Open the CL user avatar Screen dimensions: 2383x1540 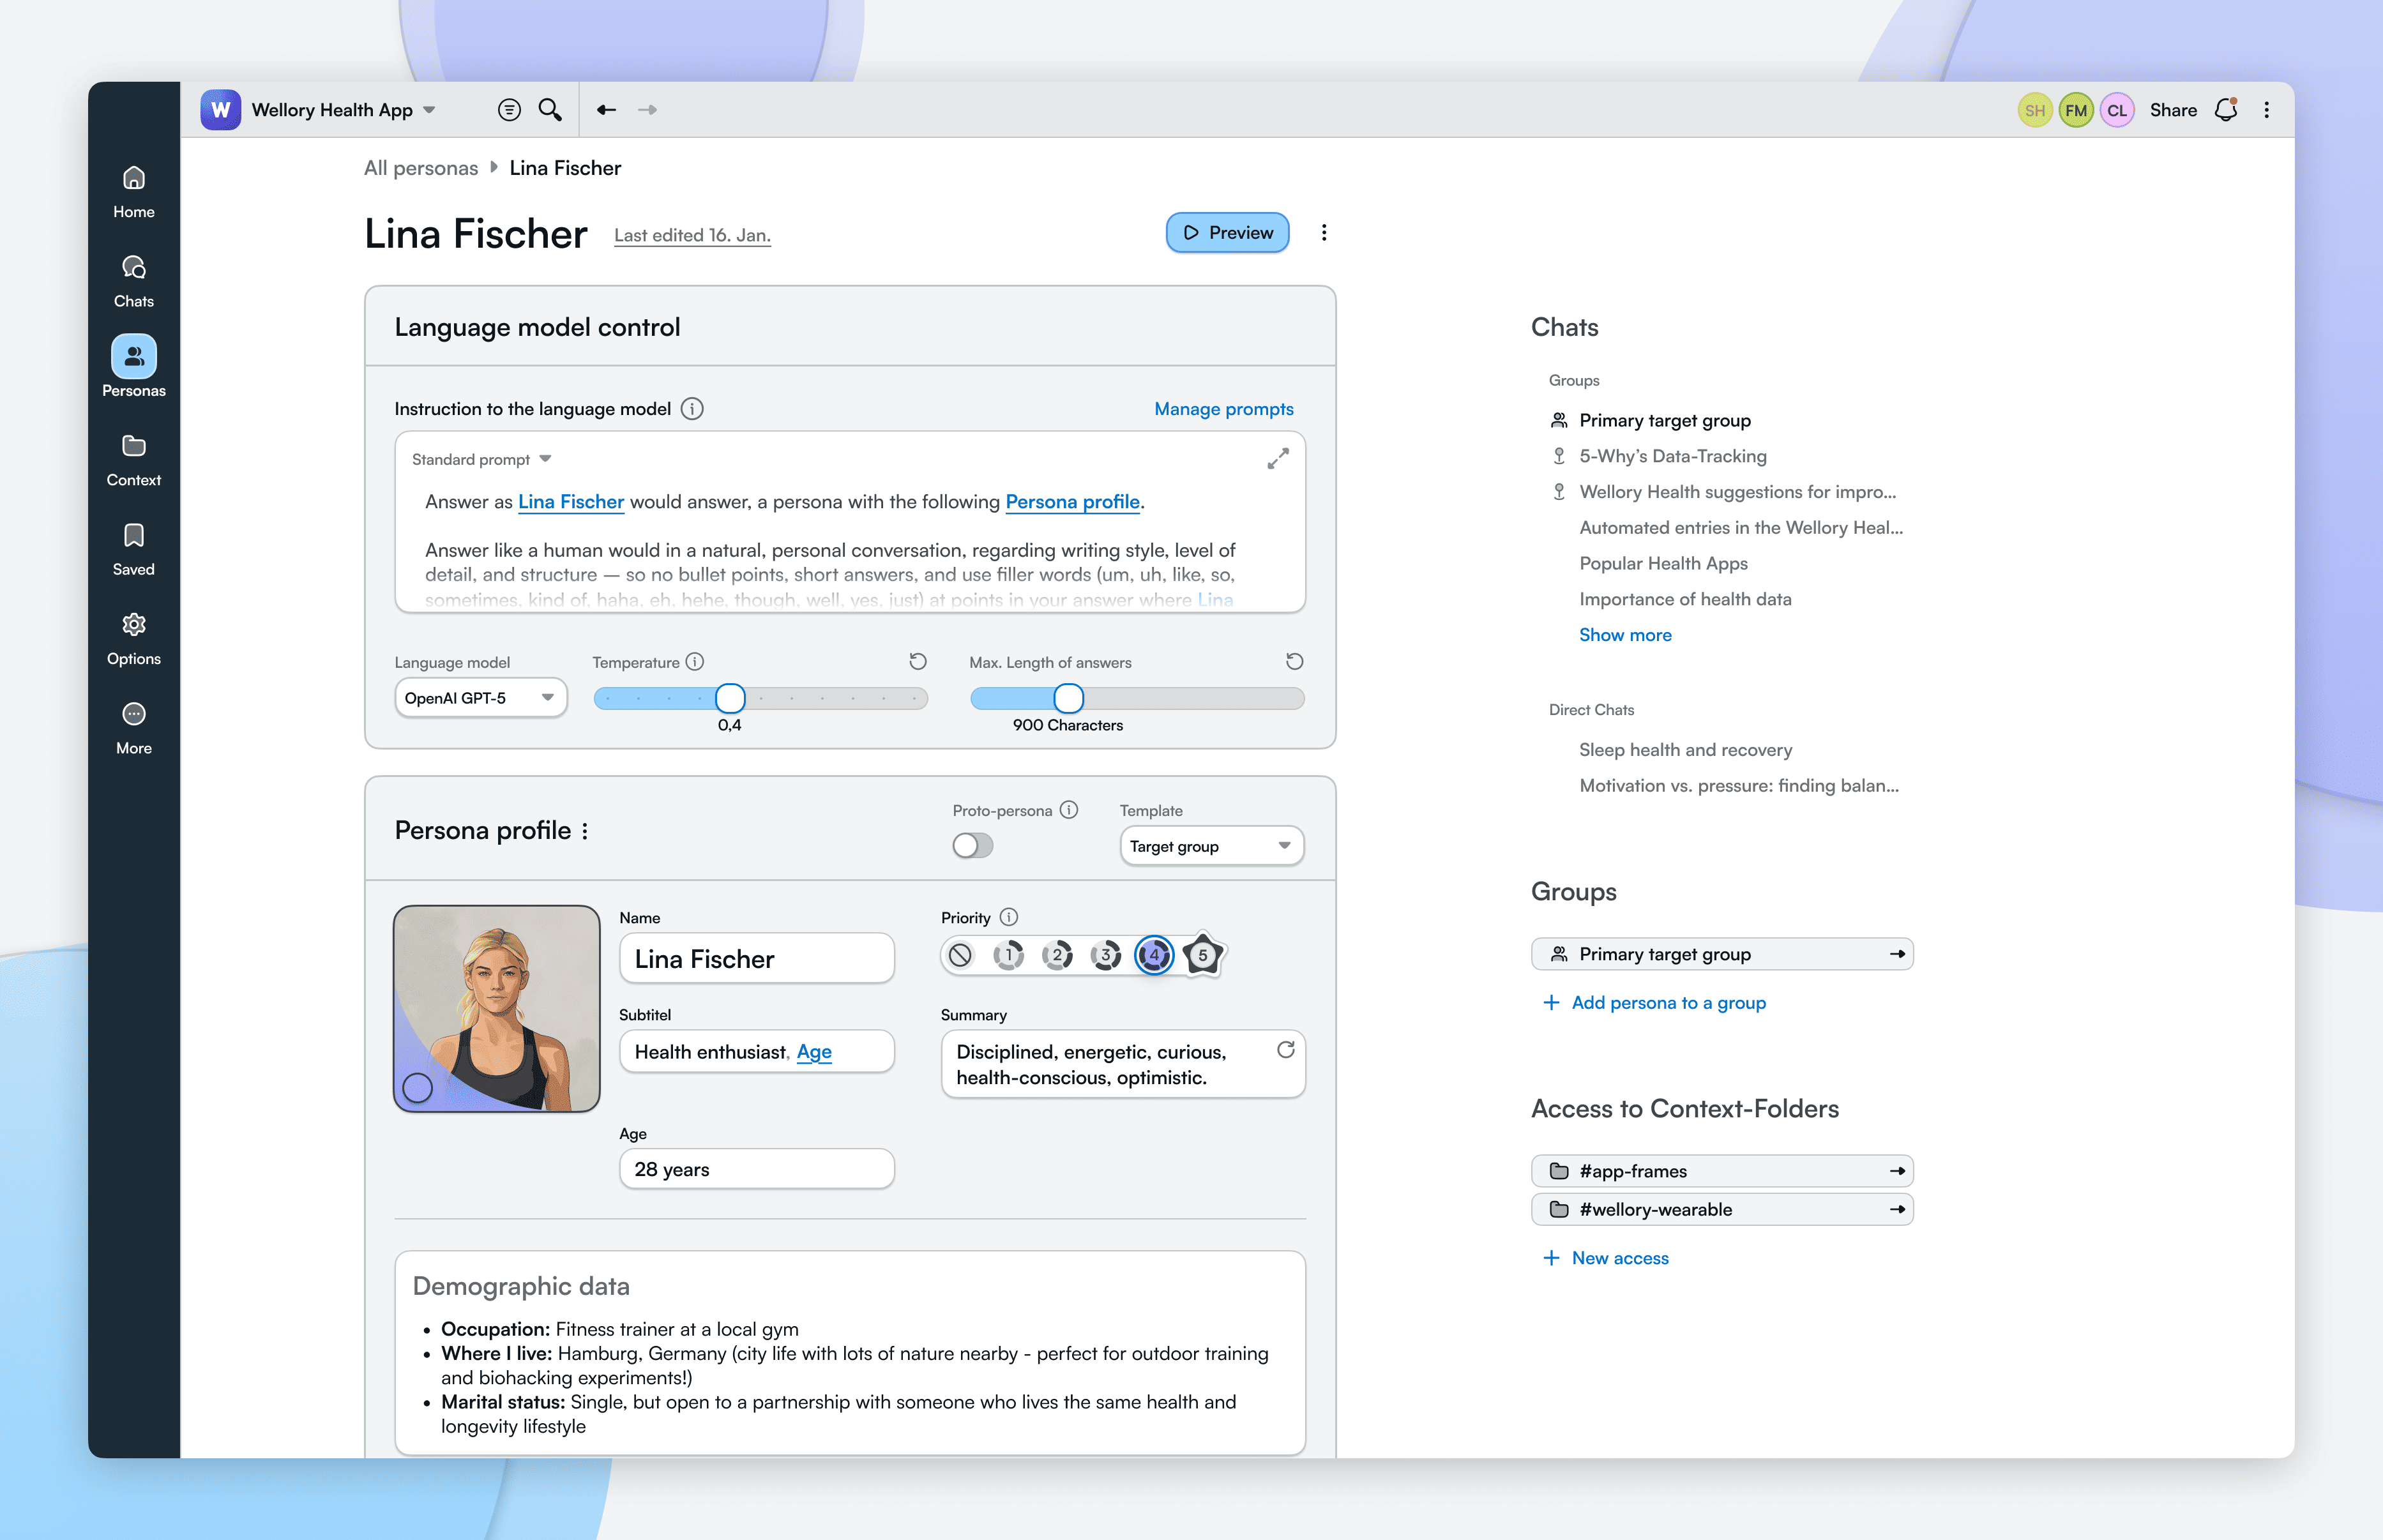point(2117,110)
